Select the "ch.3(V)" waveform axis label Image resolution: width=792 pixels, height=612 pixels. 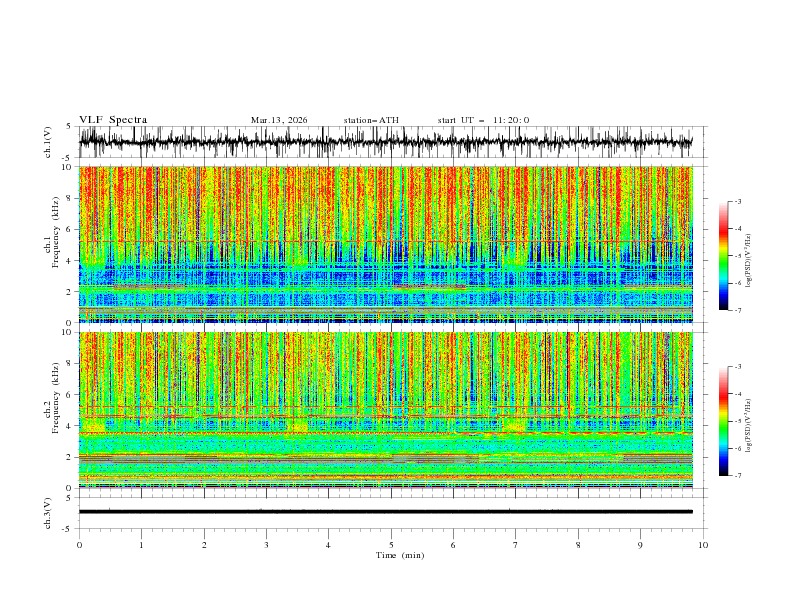point(48,513)
